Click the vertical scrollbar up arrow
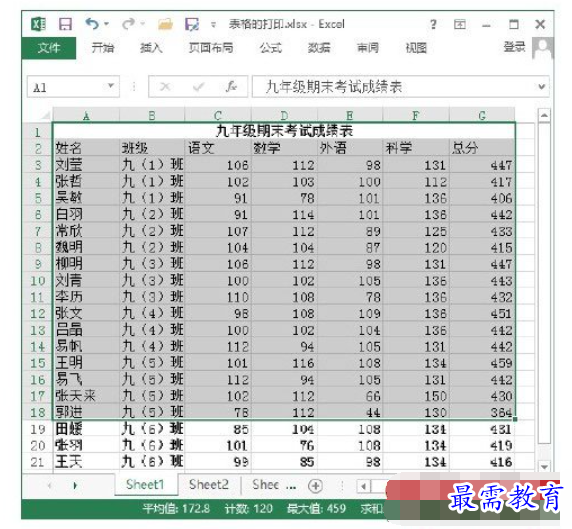The height and width of the screenshot is (529, 572). [544, 116]
